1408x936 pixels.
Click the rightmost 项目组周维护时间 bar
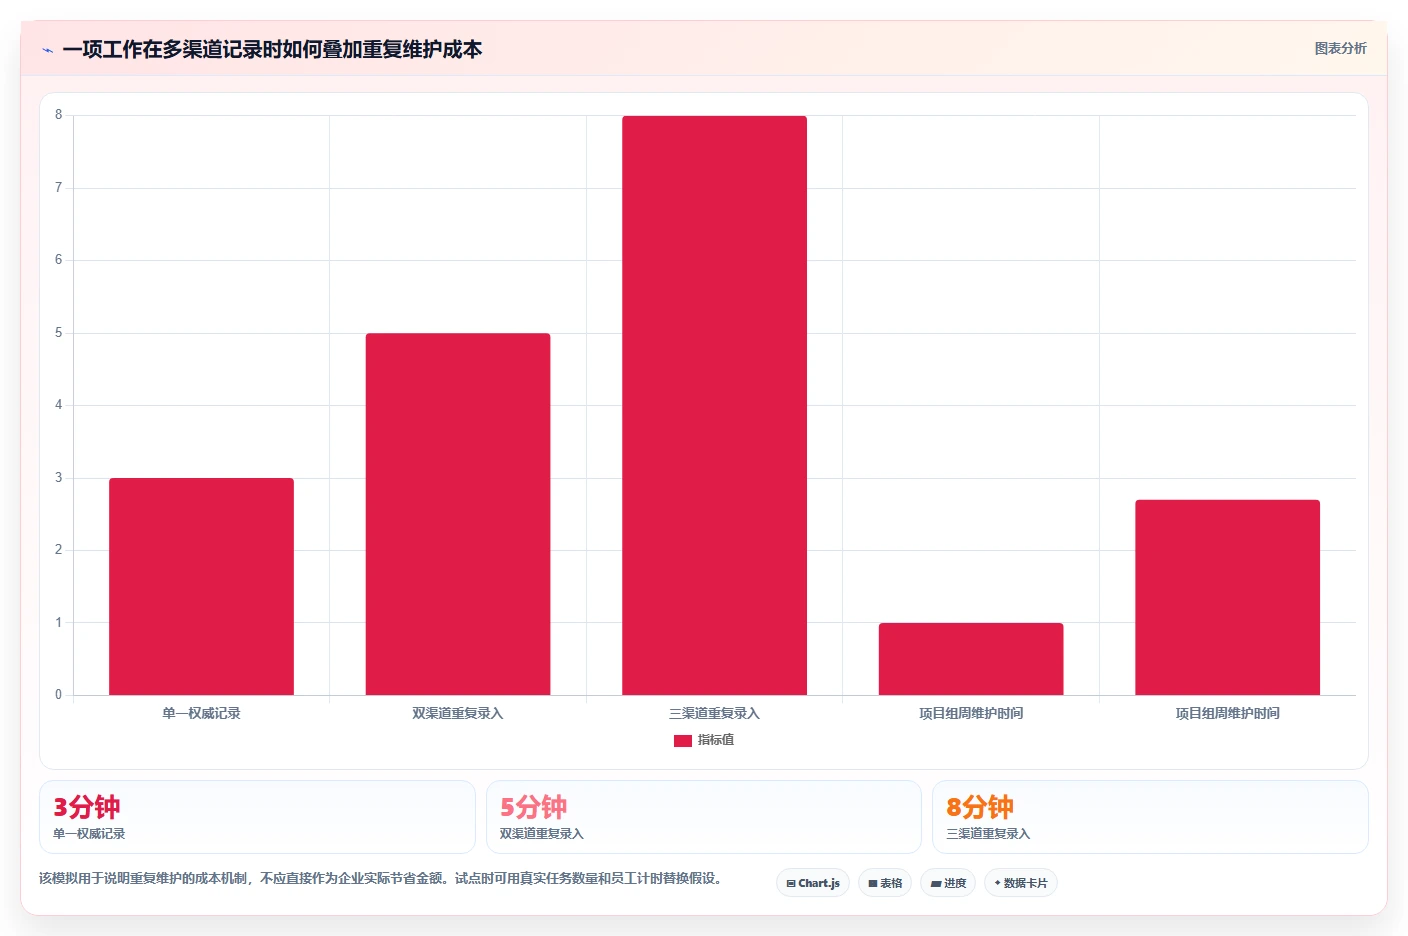click(x=1227, y=597)
